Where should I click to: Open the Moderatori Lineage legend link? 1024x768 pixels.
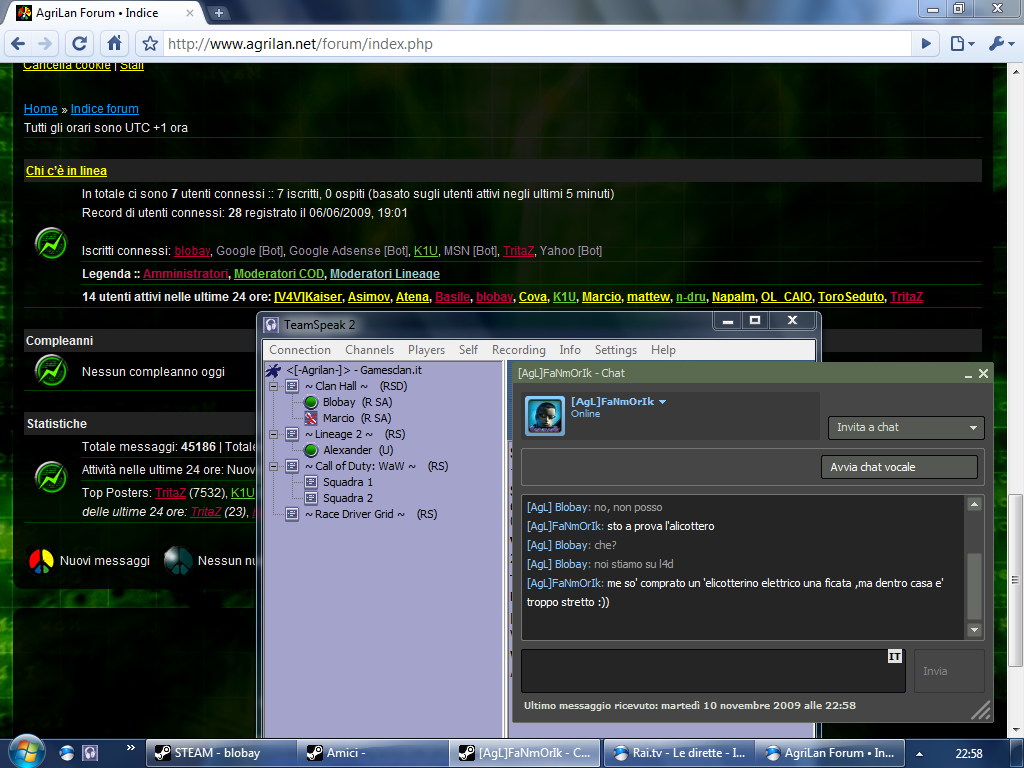click(x=385, y=274)
